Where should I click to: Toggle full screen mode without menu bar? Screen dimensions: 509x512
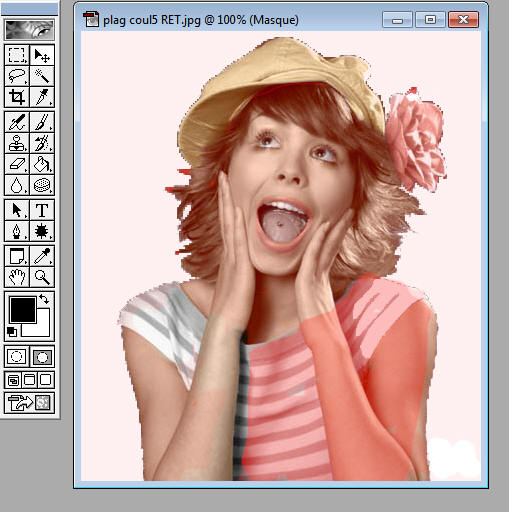point(46,380)
